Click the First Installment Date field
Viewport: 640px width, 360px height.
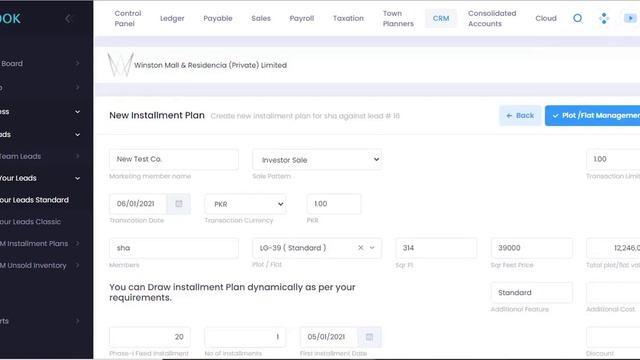tap(329, 337)
